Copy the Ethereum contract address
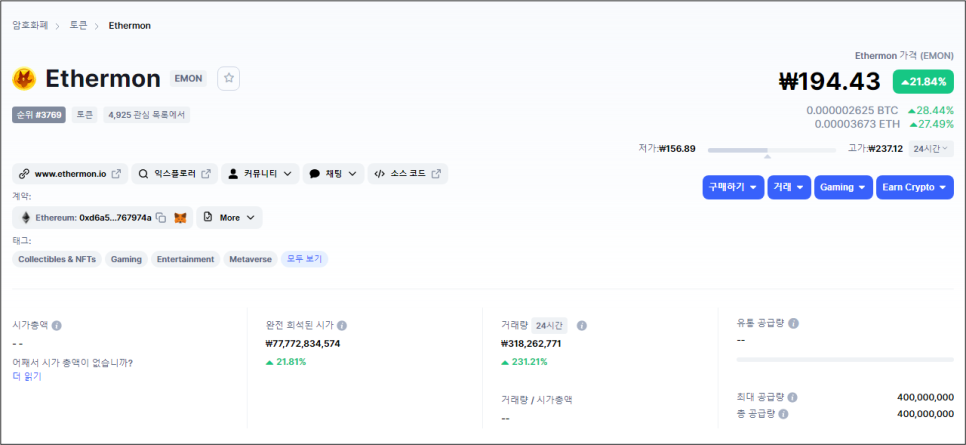Viewport: 966px width, 445px height. tap(161, 218)
